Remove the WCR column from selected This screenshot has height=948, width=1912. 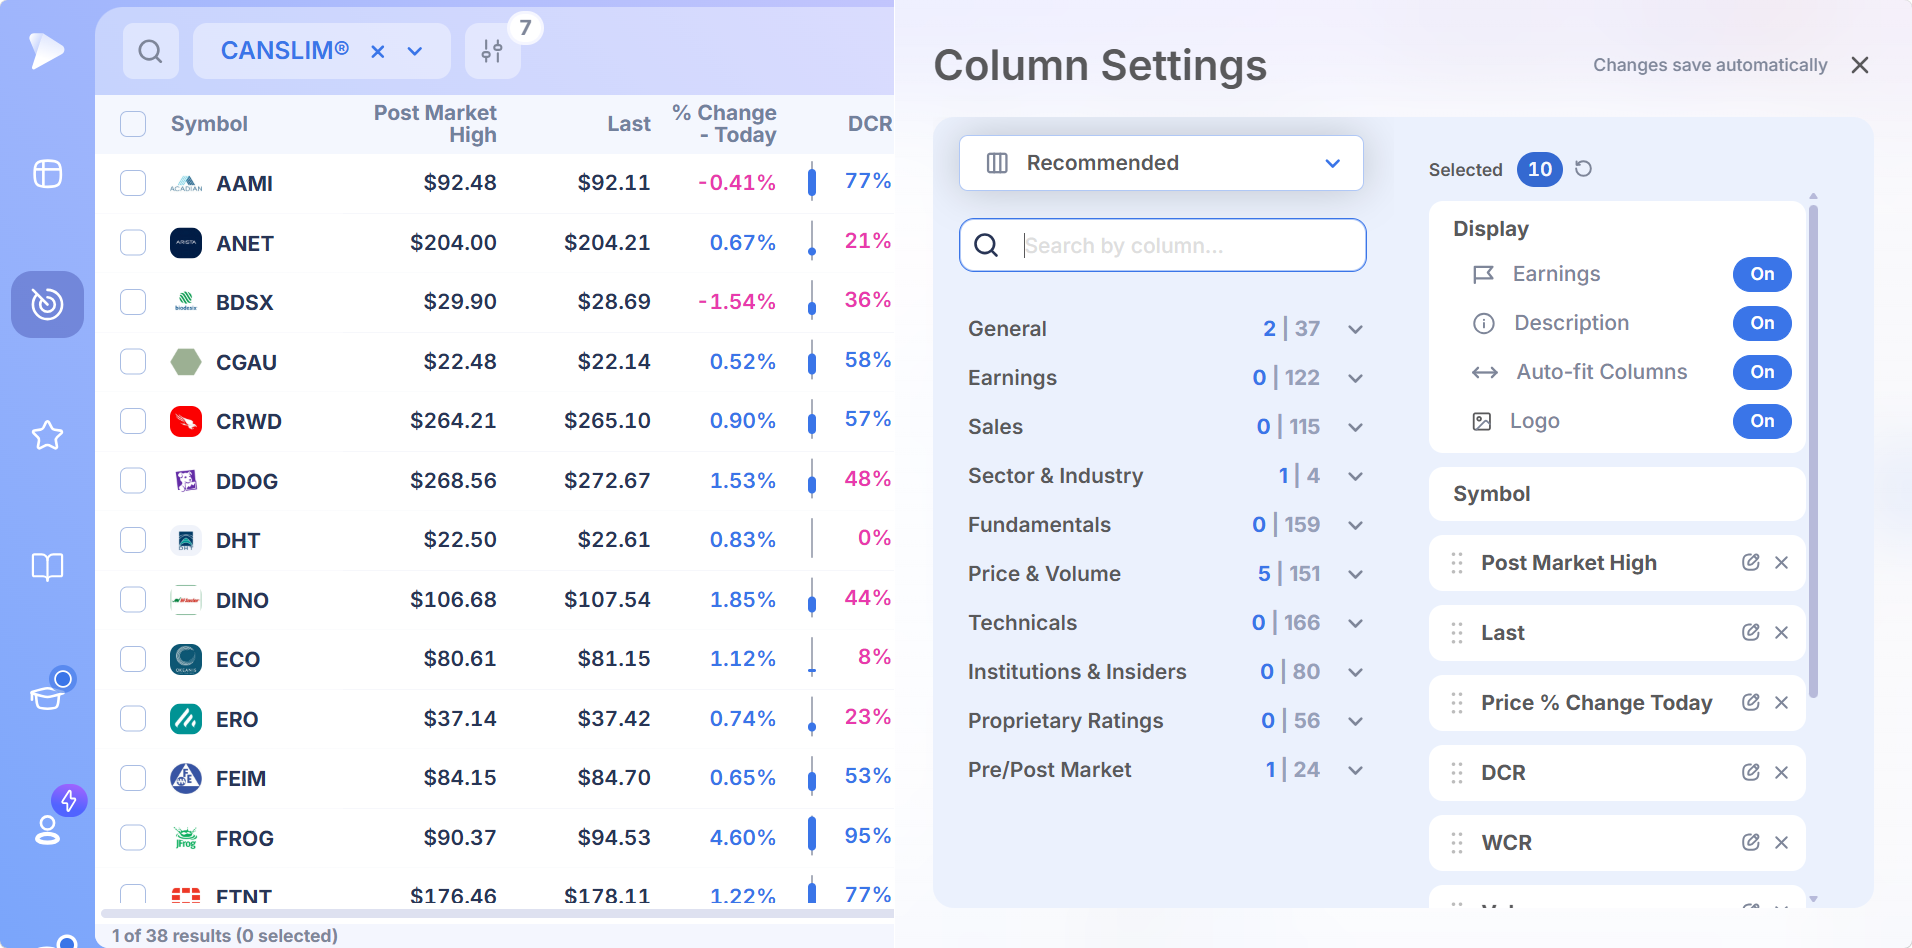point(1781,843)
